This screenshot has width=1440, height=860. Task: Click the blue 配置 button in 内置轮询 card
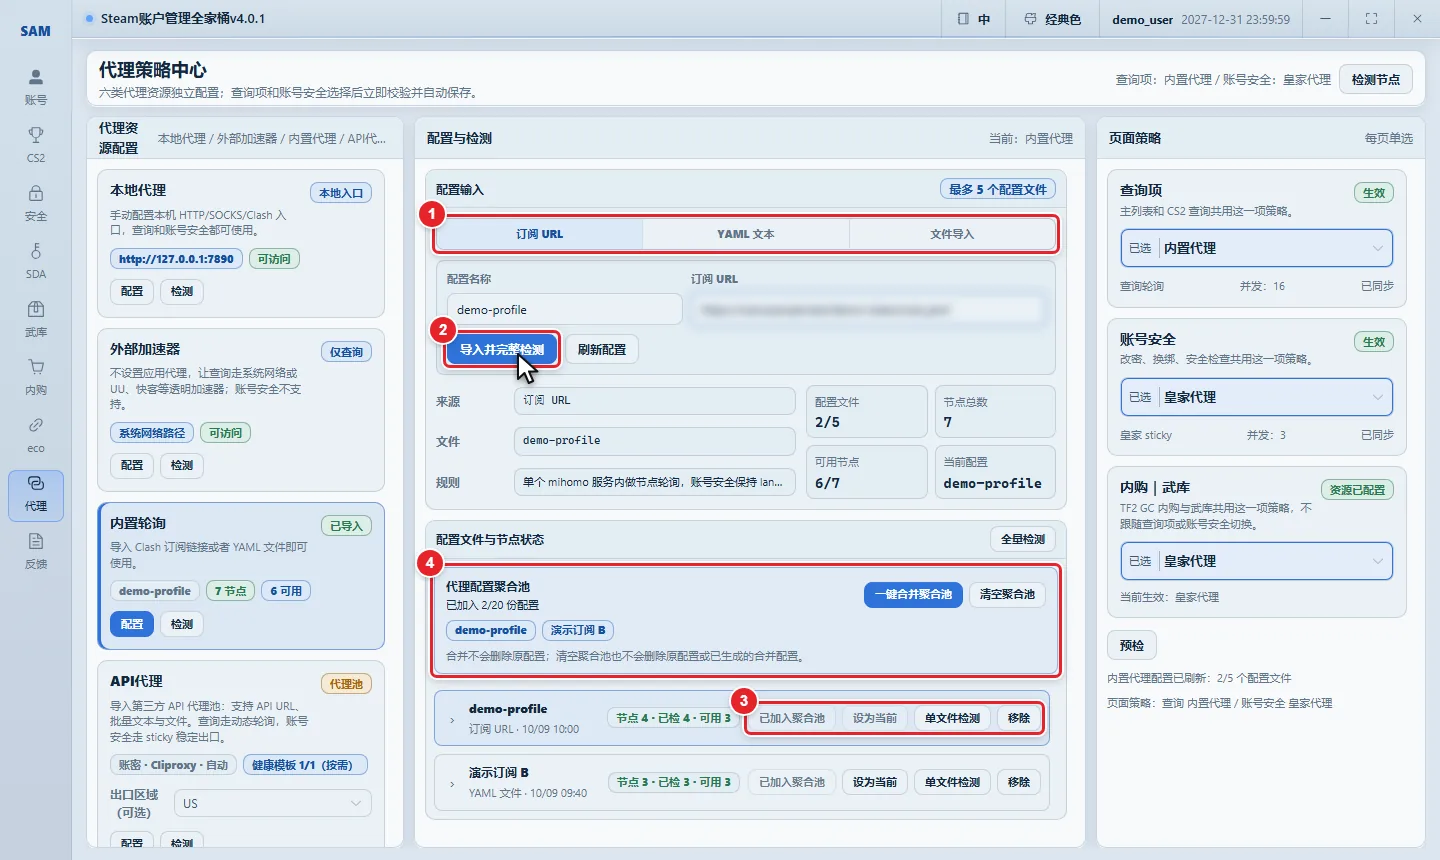point(132,624)
